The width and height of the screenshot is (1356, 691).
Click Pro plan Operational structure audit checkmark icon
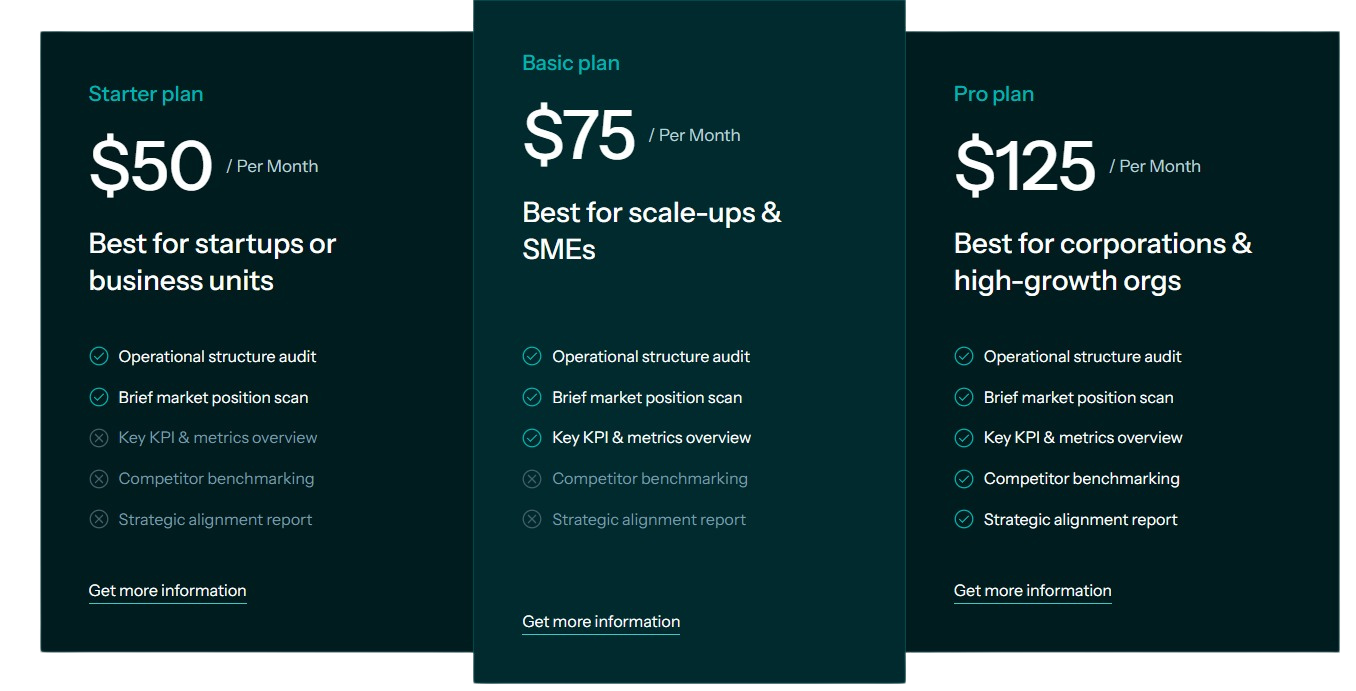click(964, 356)
